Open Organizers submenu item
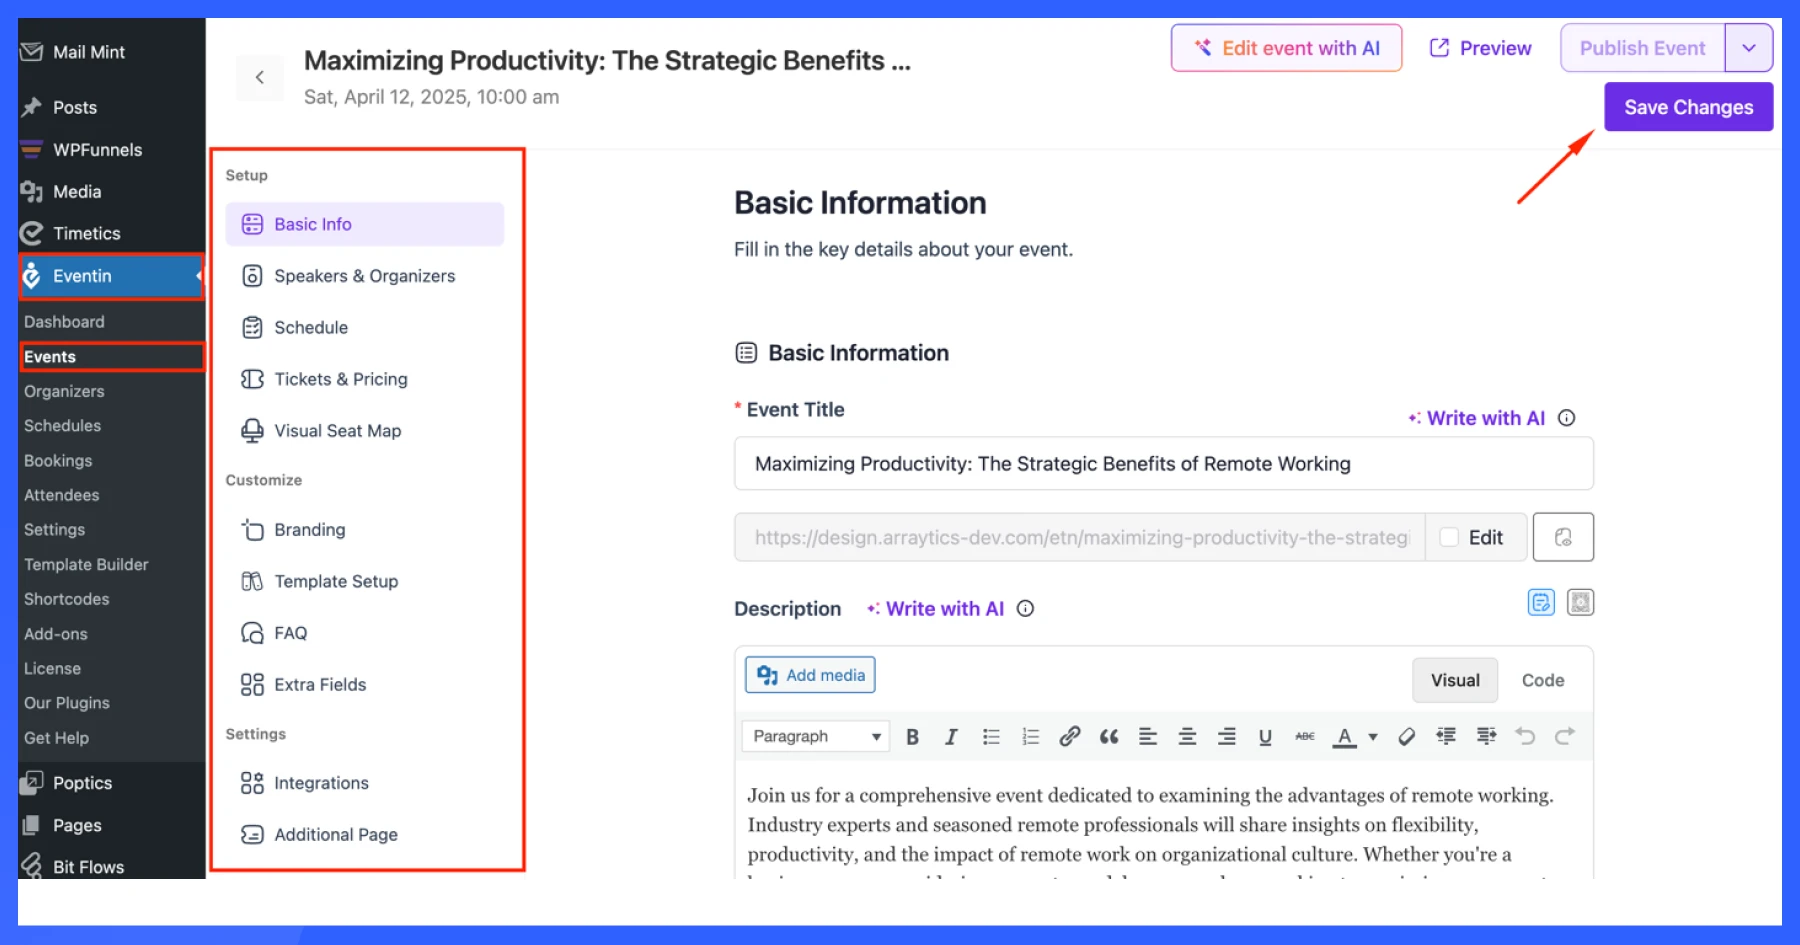 pos(64,392)
